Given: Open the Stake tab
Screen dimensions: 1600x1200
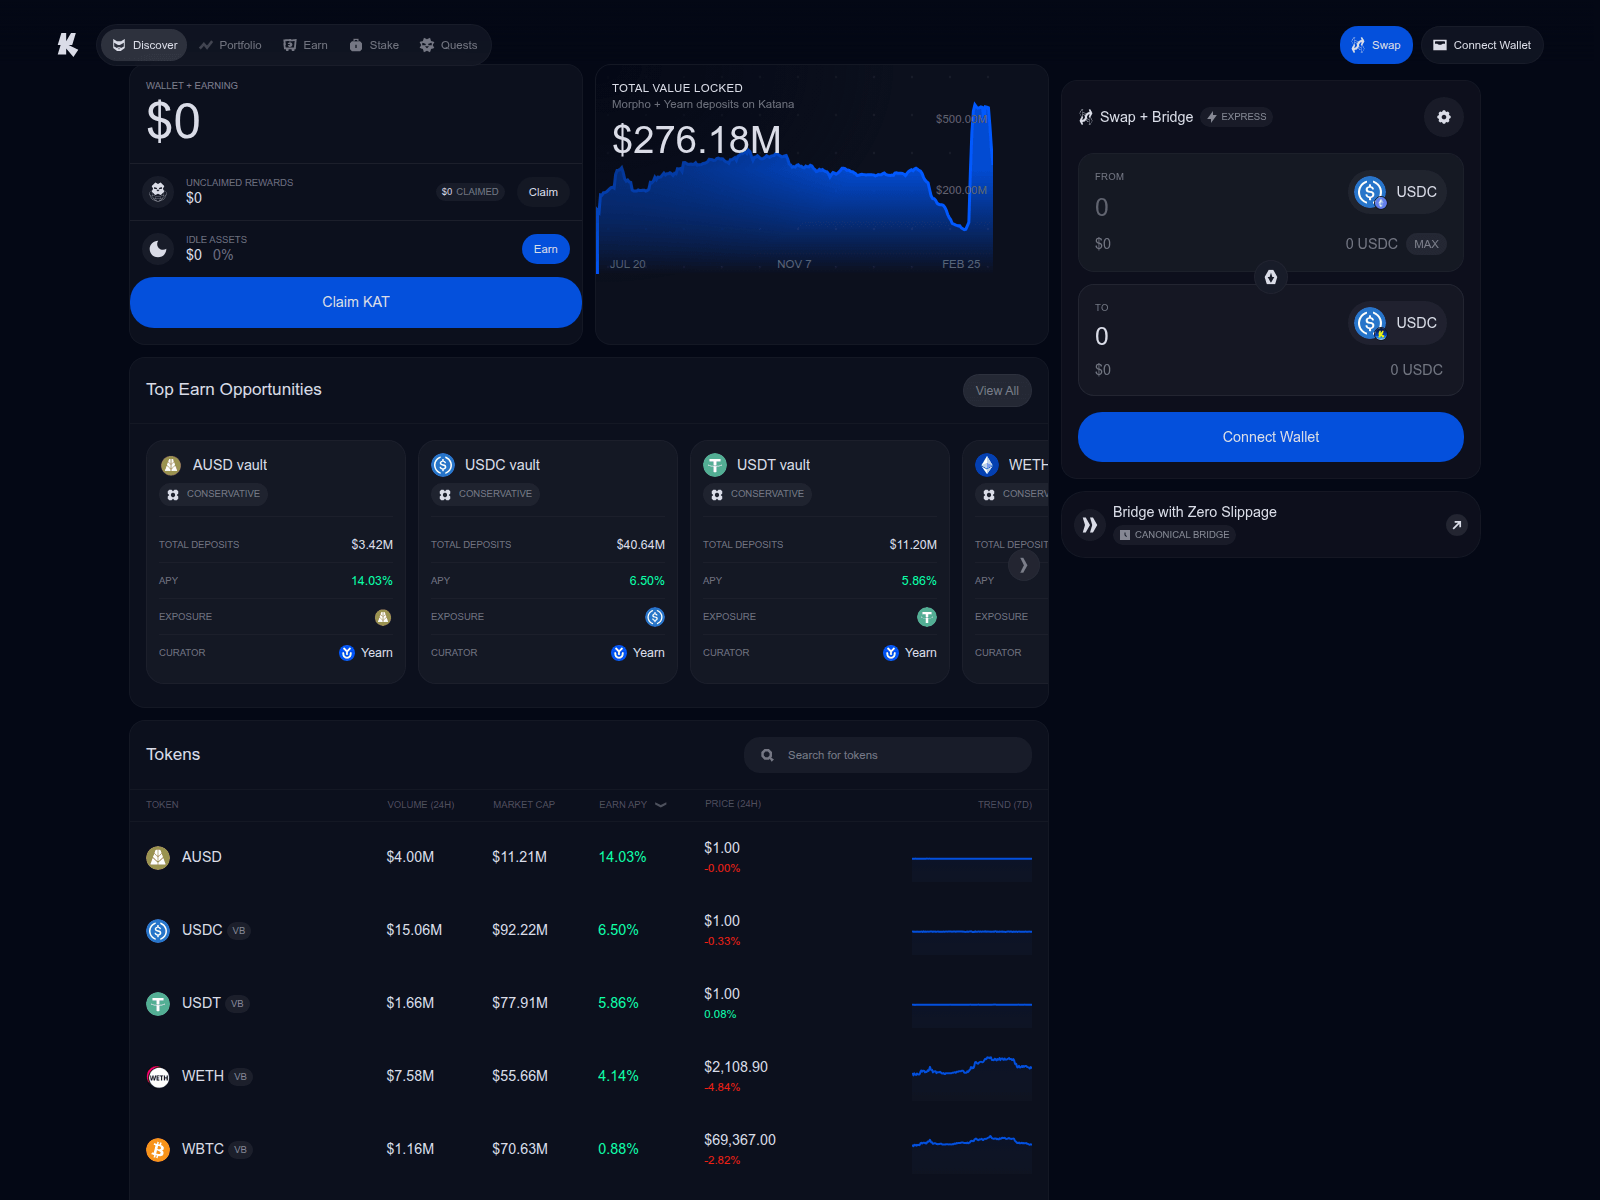Looking at the screenshot, I should pyautogui.click(x=374, y=45).
